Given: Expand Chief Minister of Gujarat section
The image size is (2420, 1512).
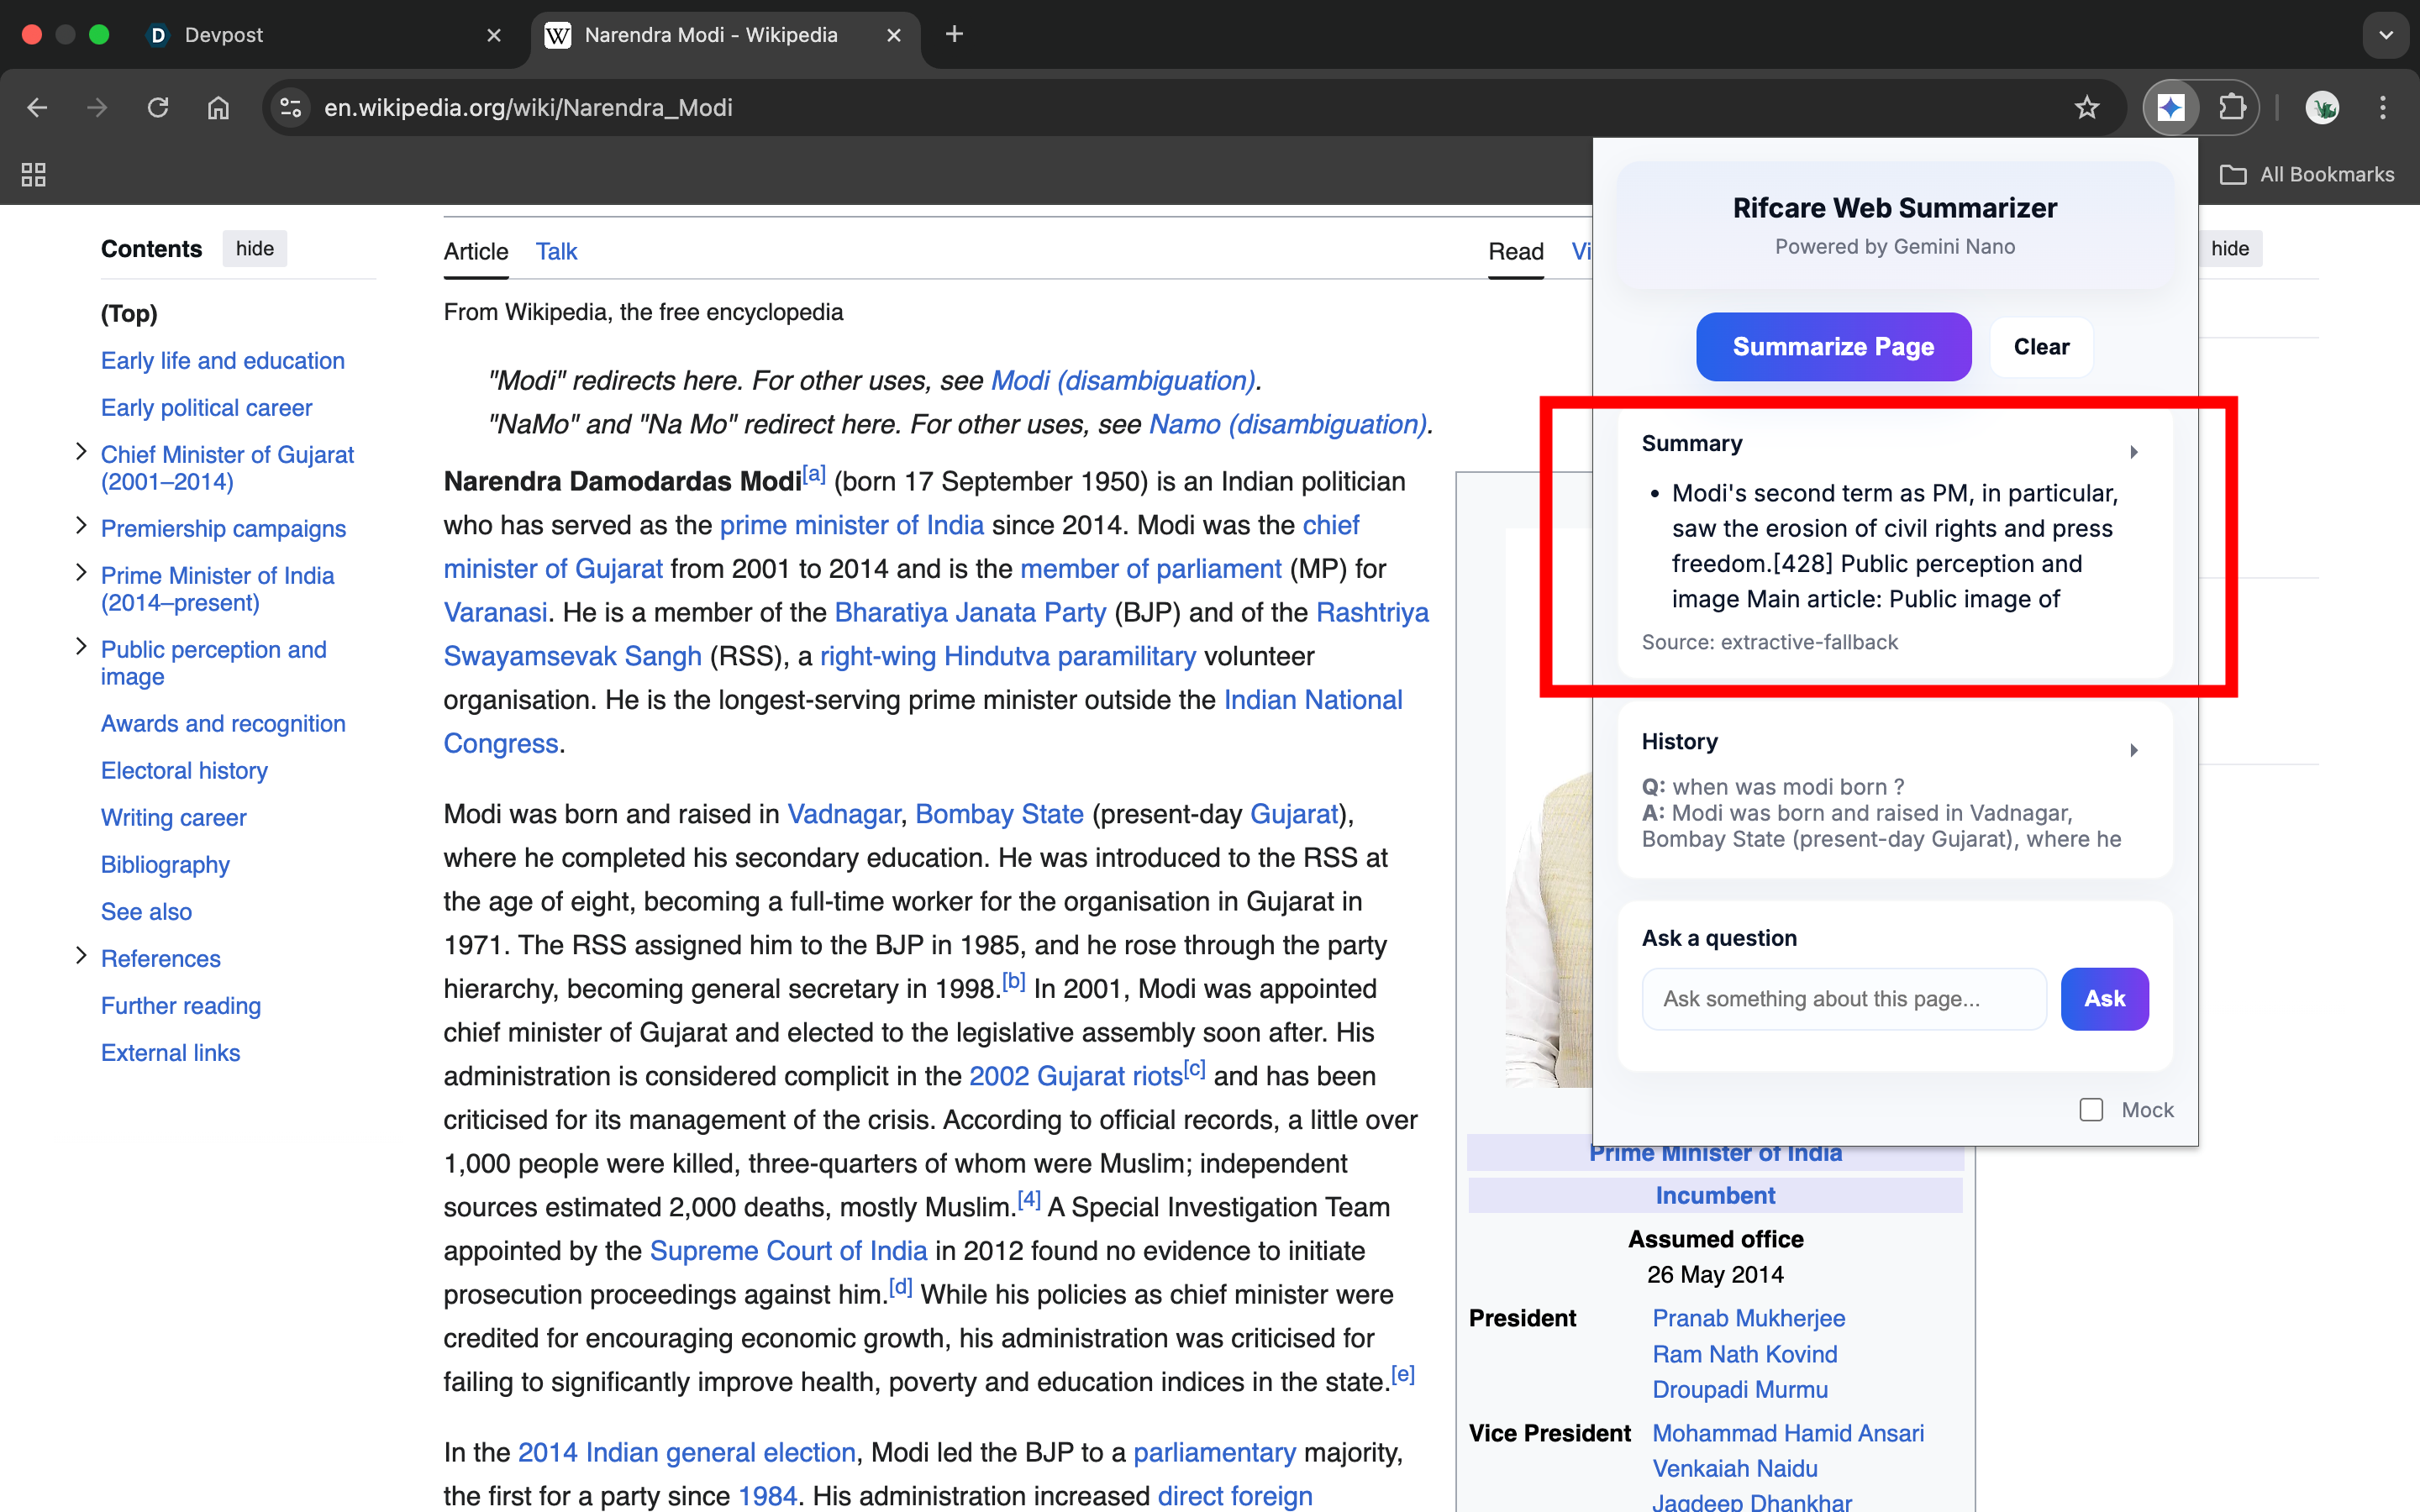Looking at the screenshot, I should click(x=81, y=452).
